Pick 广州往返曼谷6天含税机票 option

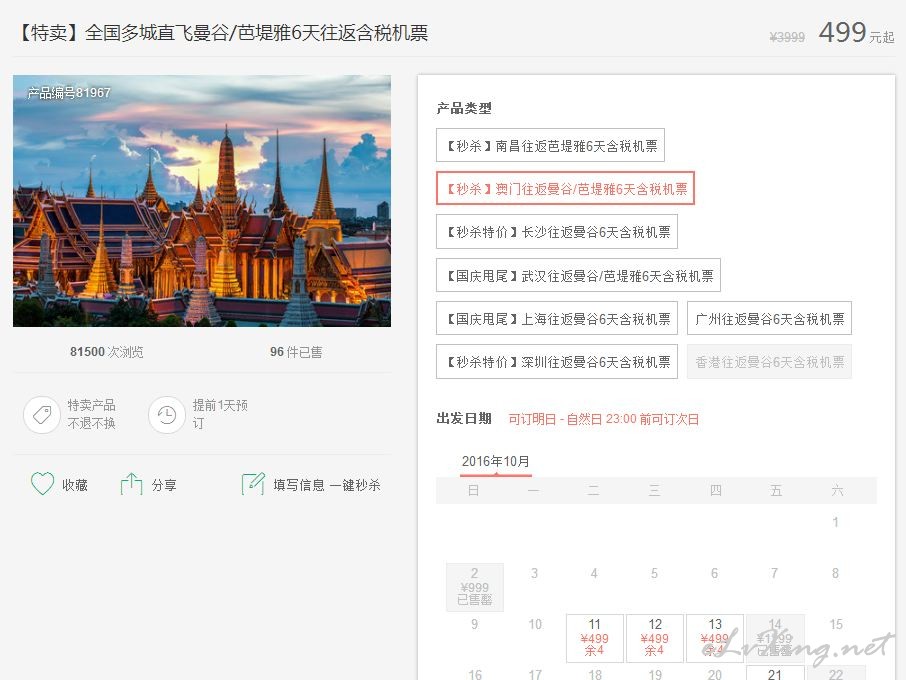769,318
